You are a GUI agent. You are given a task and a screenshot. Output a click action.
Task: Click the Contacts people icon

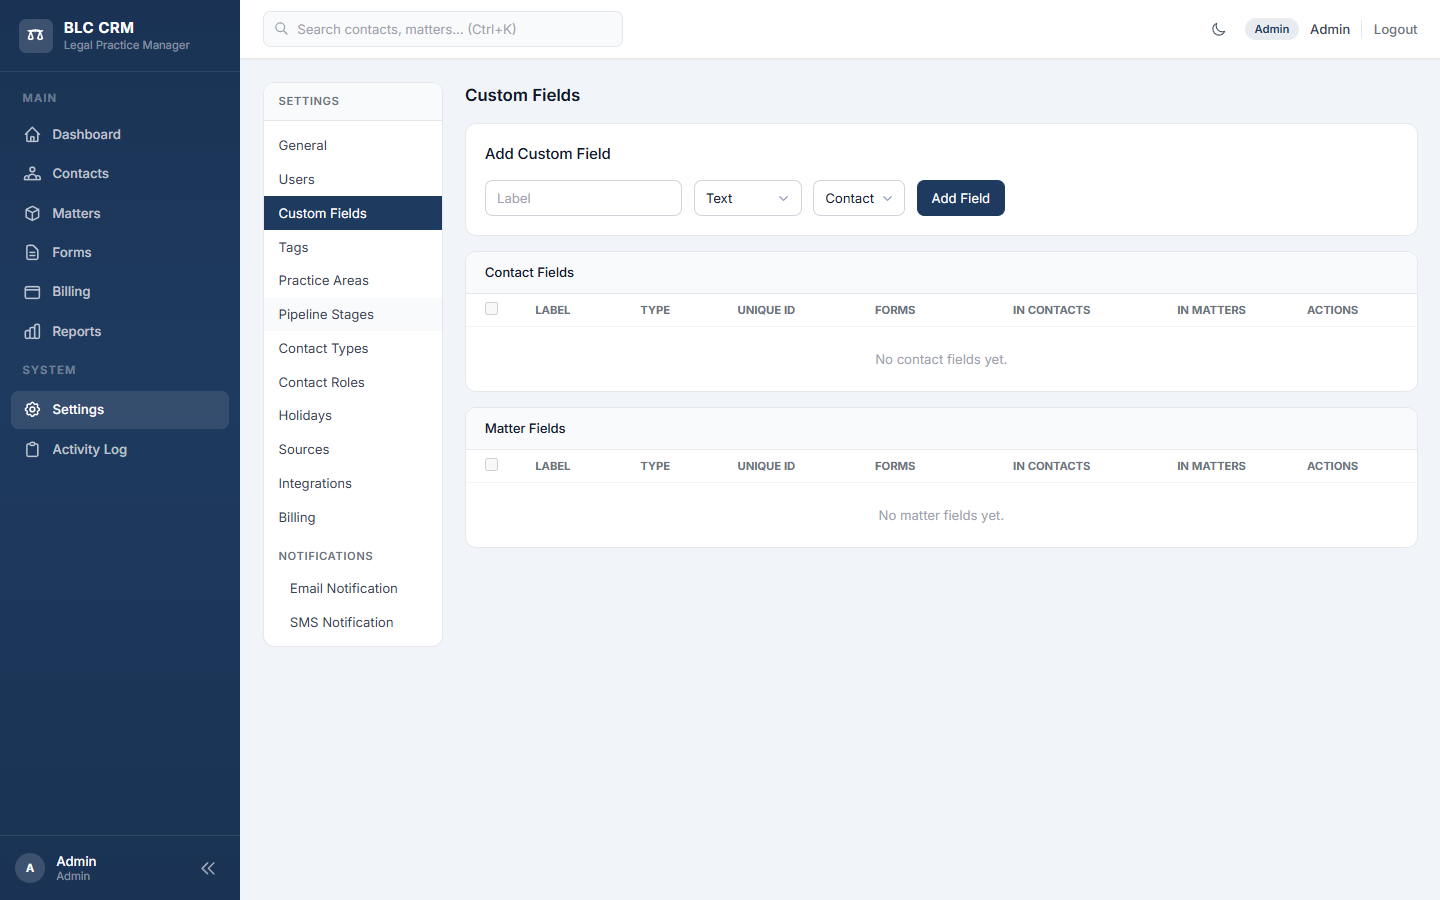(33, 174)
